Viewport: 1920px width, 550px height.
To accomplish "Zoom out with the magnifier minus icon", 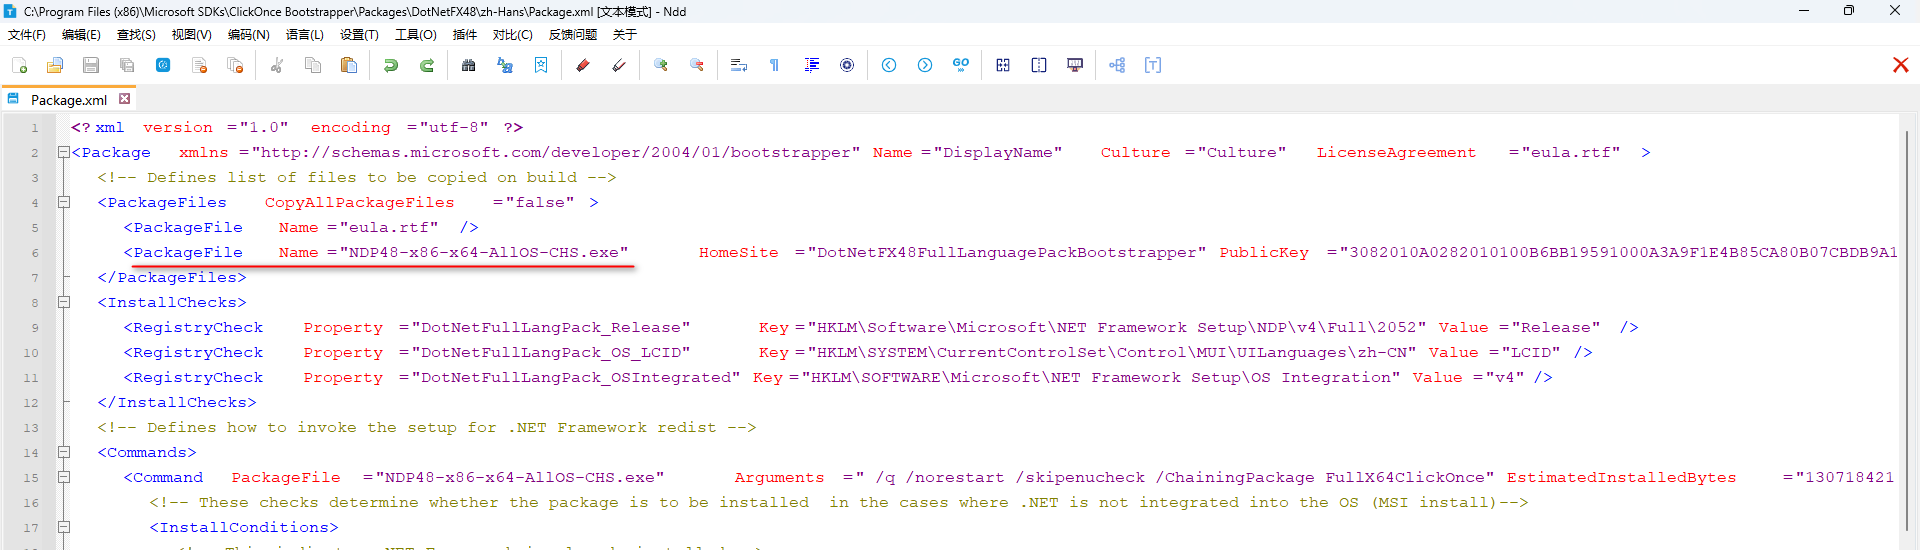I will [x=697, y=65].
